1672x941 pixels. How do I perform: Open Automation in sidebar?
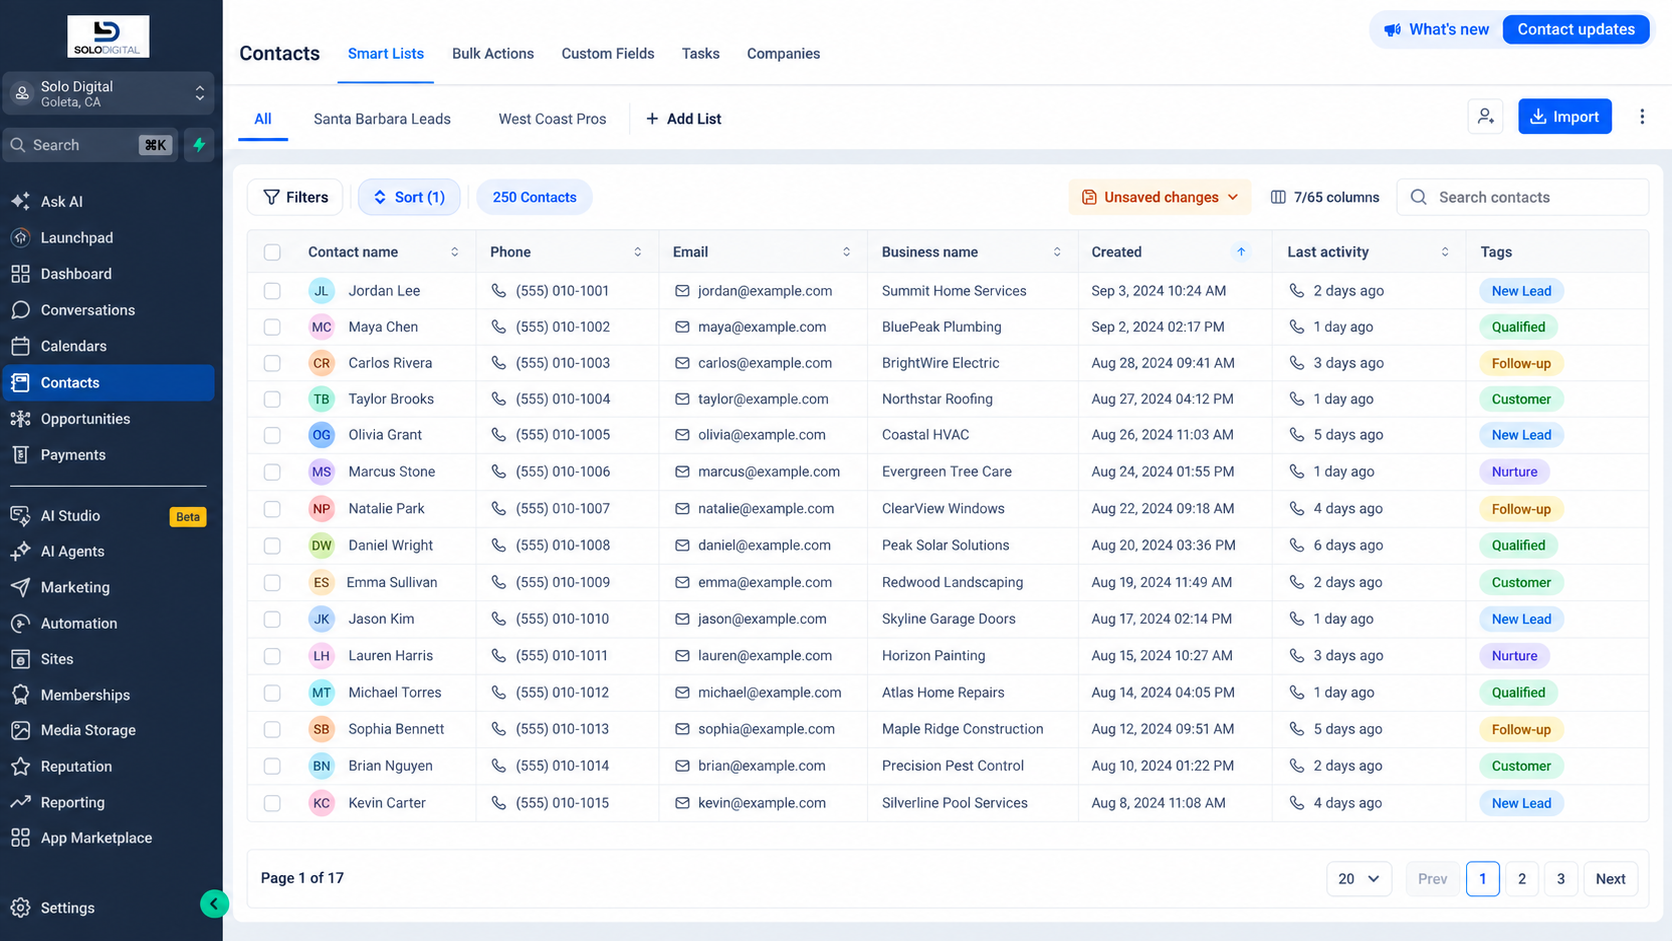pyautogui.click(x=107, y=623)
